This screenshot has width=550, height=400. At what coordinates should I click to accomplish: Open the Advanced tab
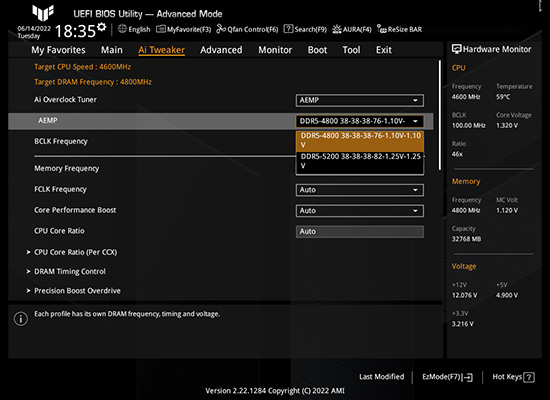coord(221,50)
